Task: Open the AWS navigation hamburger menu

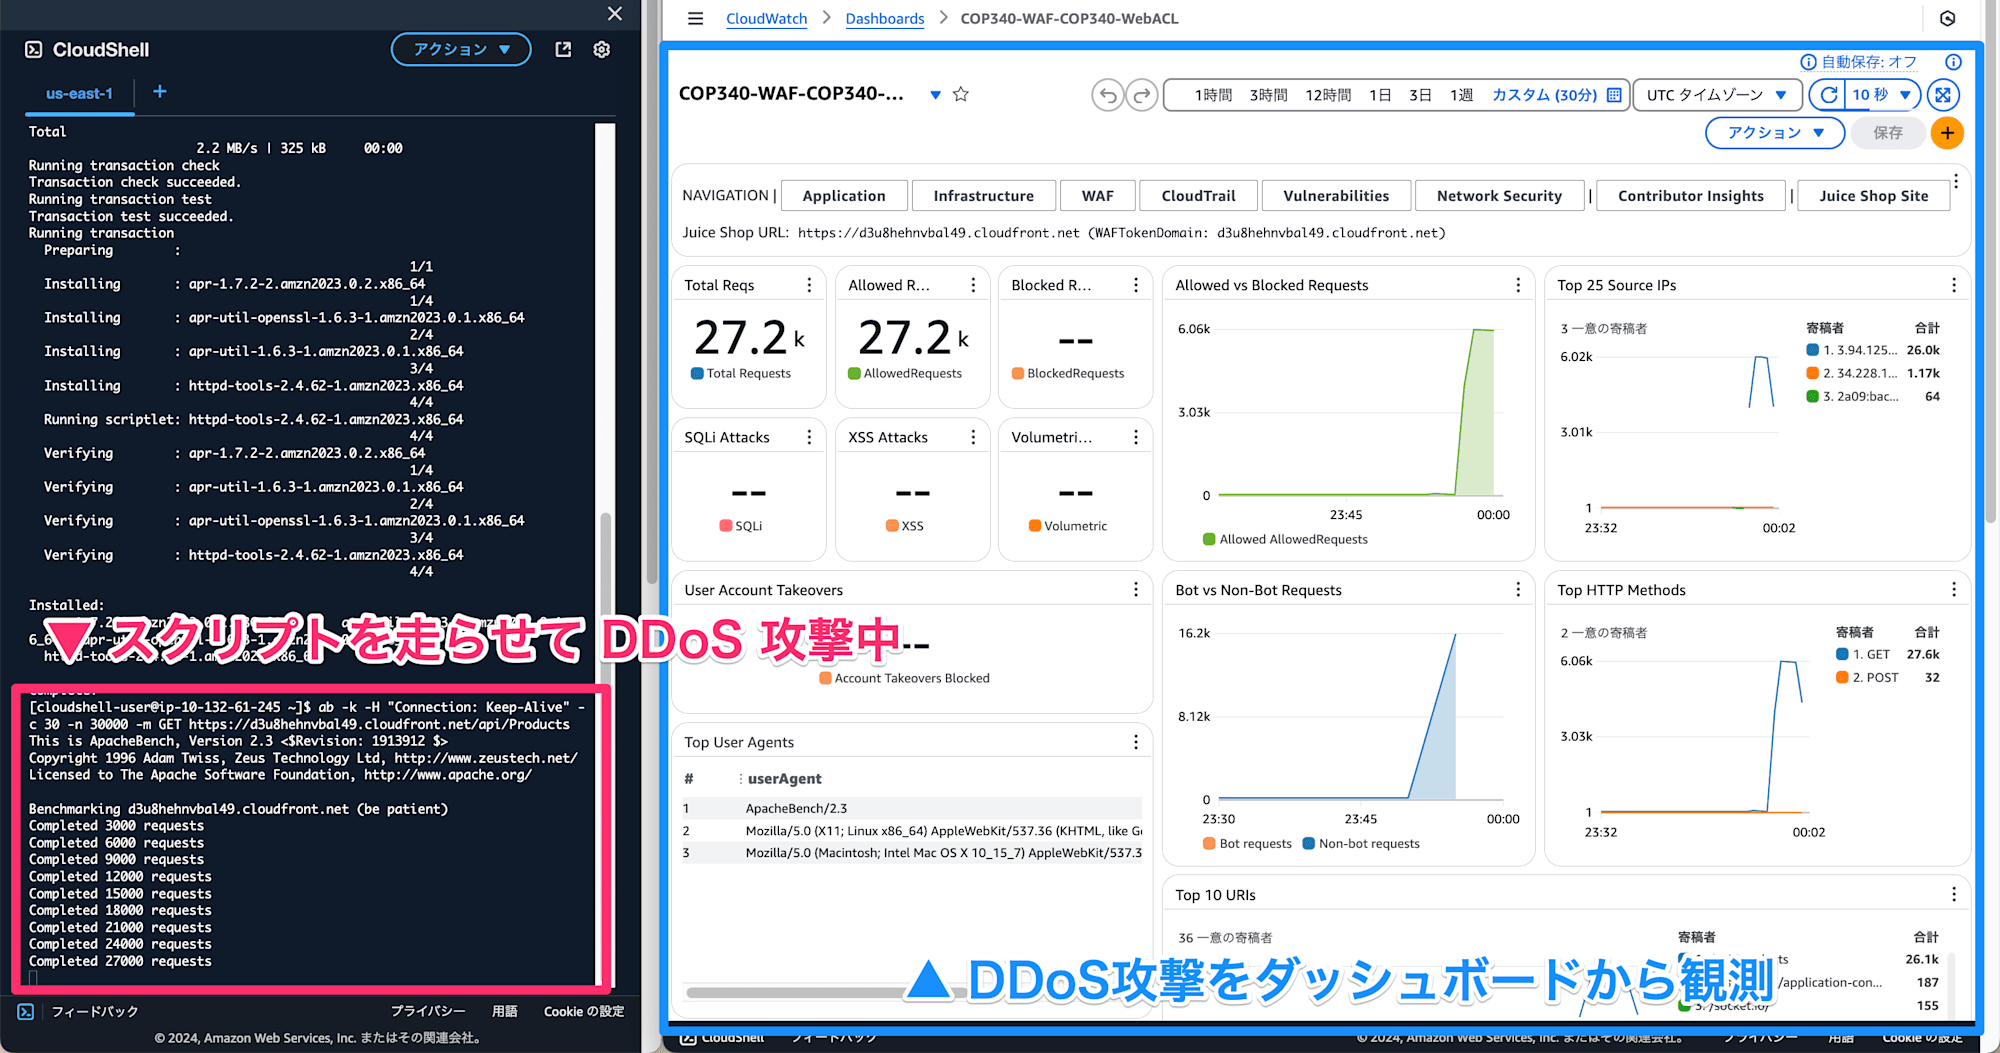Action: point(696,18)
